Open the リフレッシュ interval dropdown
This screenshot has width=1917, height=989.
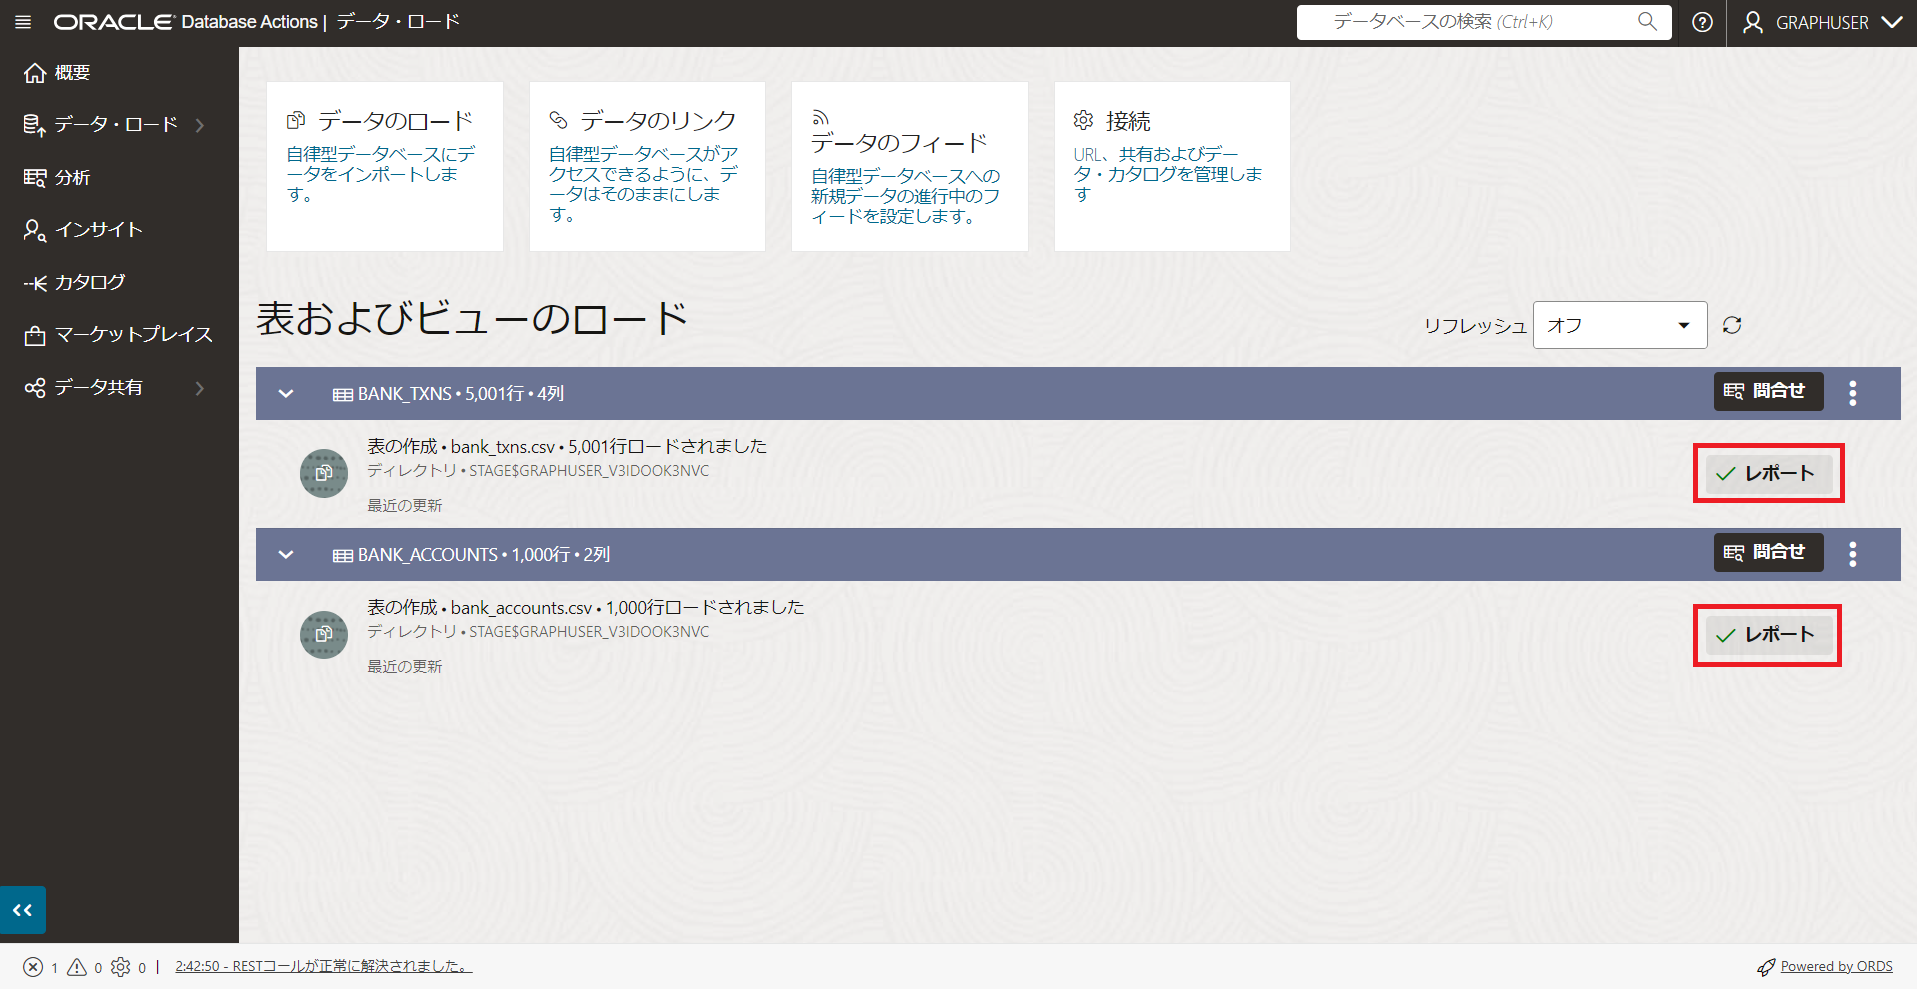1618,324
